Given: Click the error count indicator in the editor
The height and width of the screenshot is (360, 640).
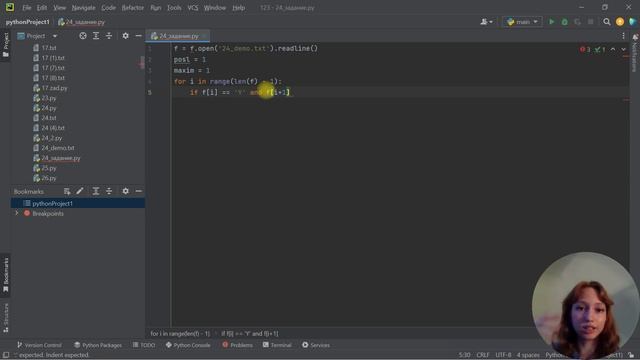Looking at the screenshot, I should tap(585, 49).
